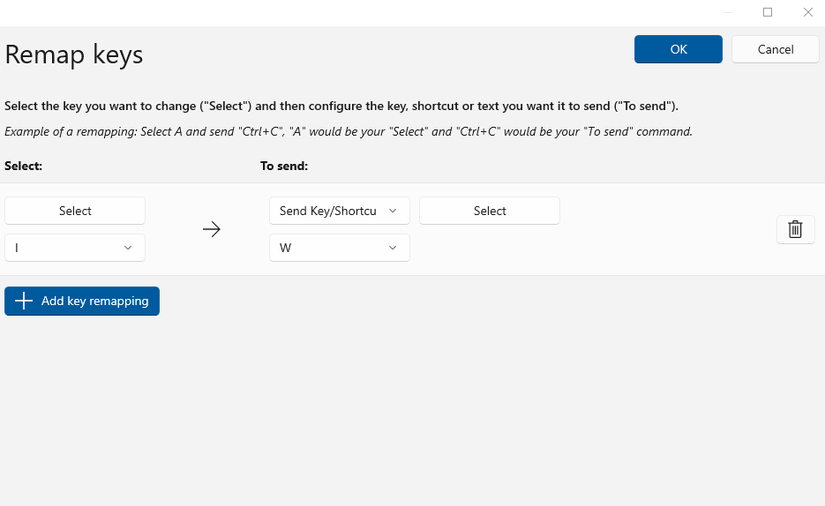Discard changes with the Cancel button

(x=775, y=49)
